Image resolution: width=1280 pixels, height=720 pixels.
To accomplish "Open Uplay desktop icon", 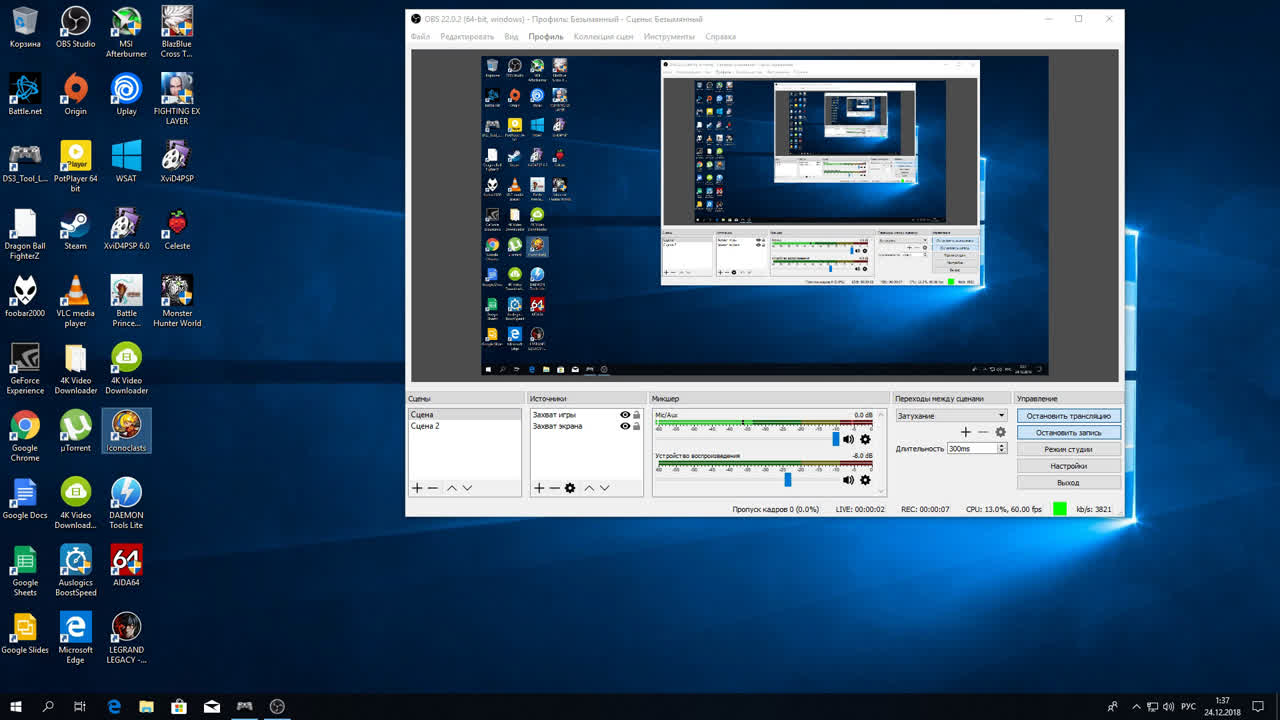I will tap(126, 95).
